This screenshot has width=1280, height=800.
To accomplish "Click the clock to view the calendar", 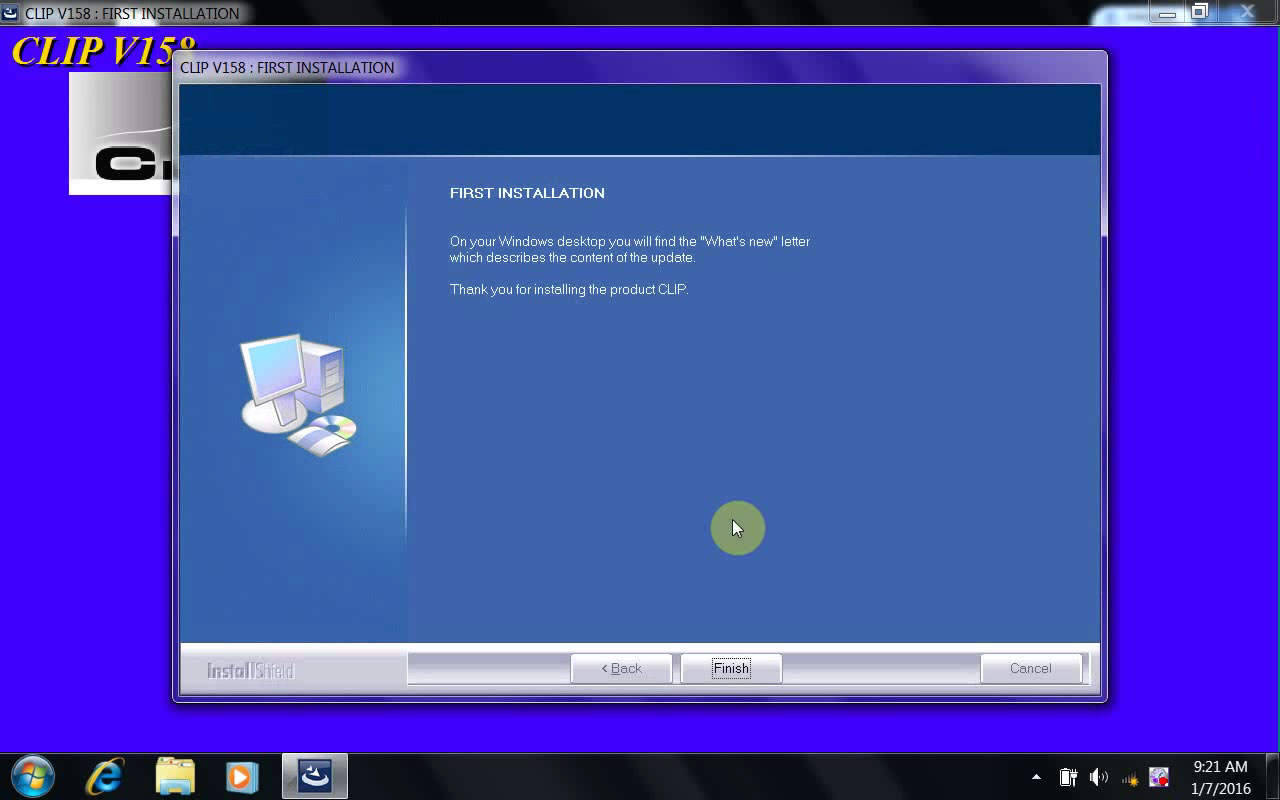I will 1219,777.
